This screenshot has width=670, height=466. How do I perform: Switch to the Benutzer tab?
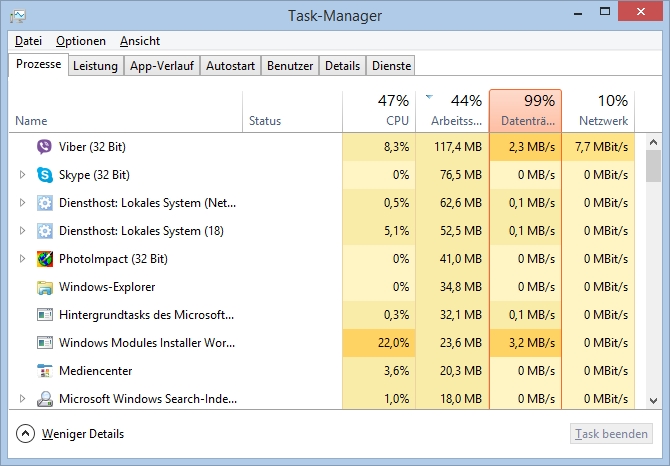pos(290,66)
